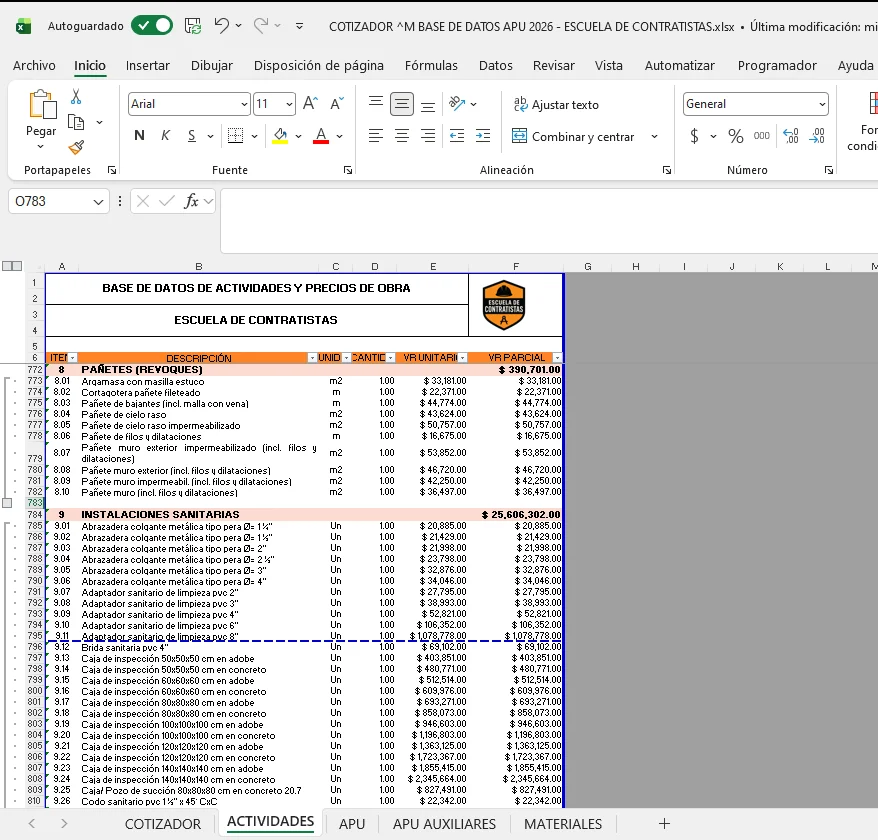The image size is (878, 840).
Task: Click the Pegar paste icon
Action: coord(43,105)
